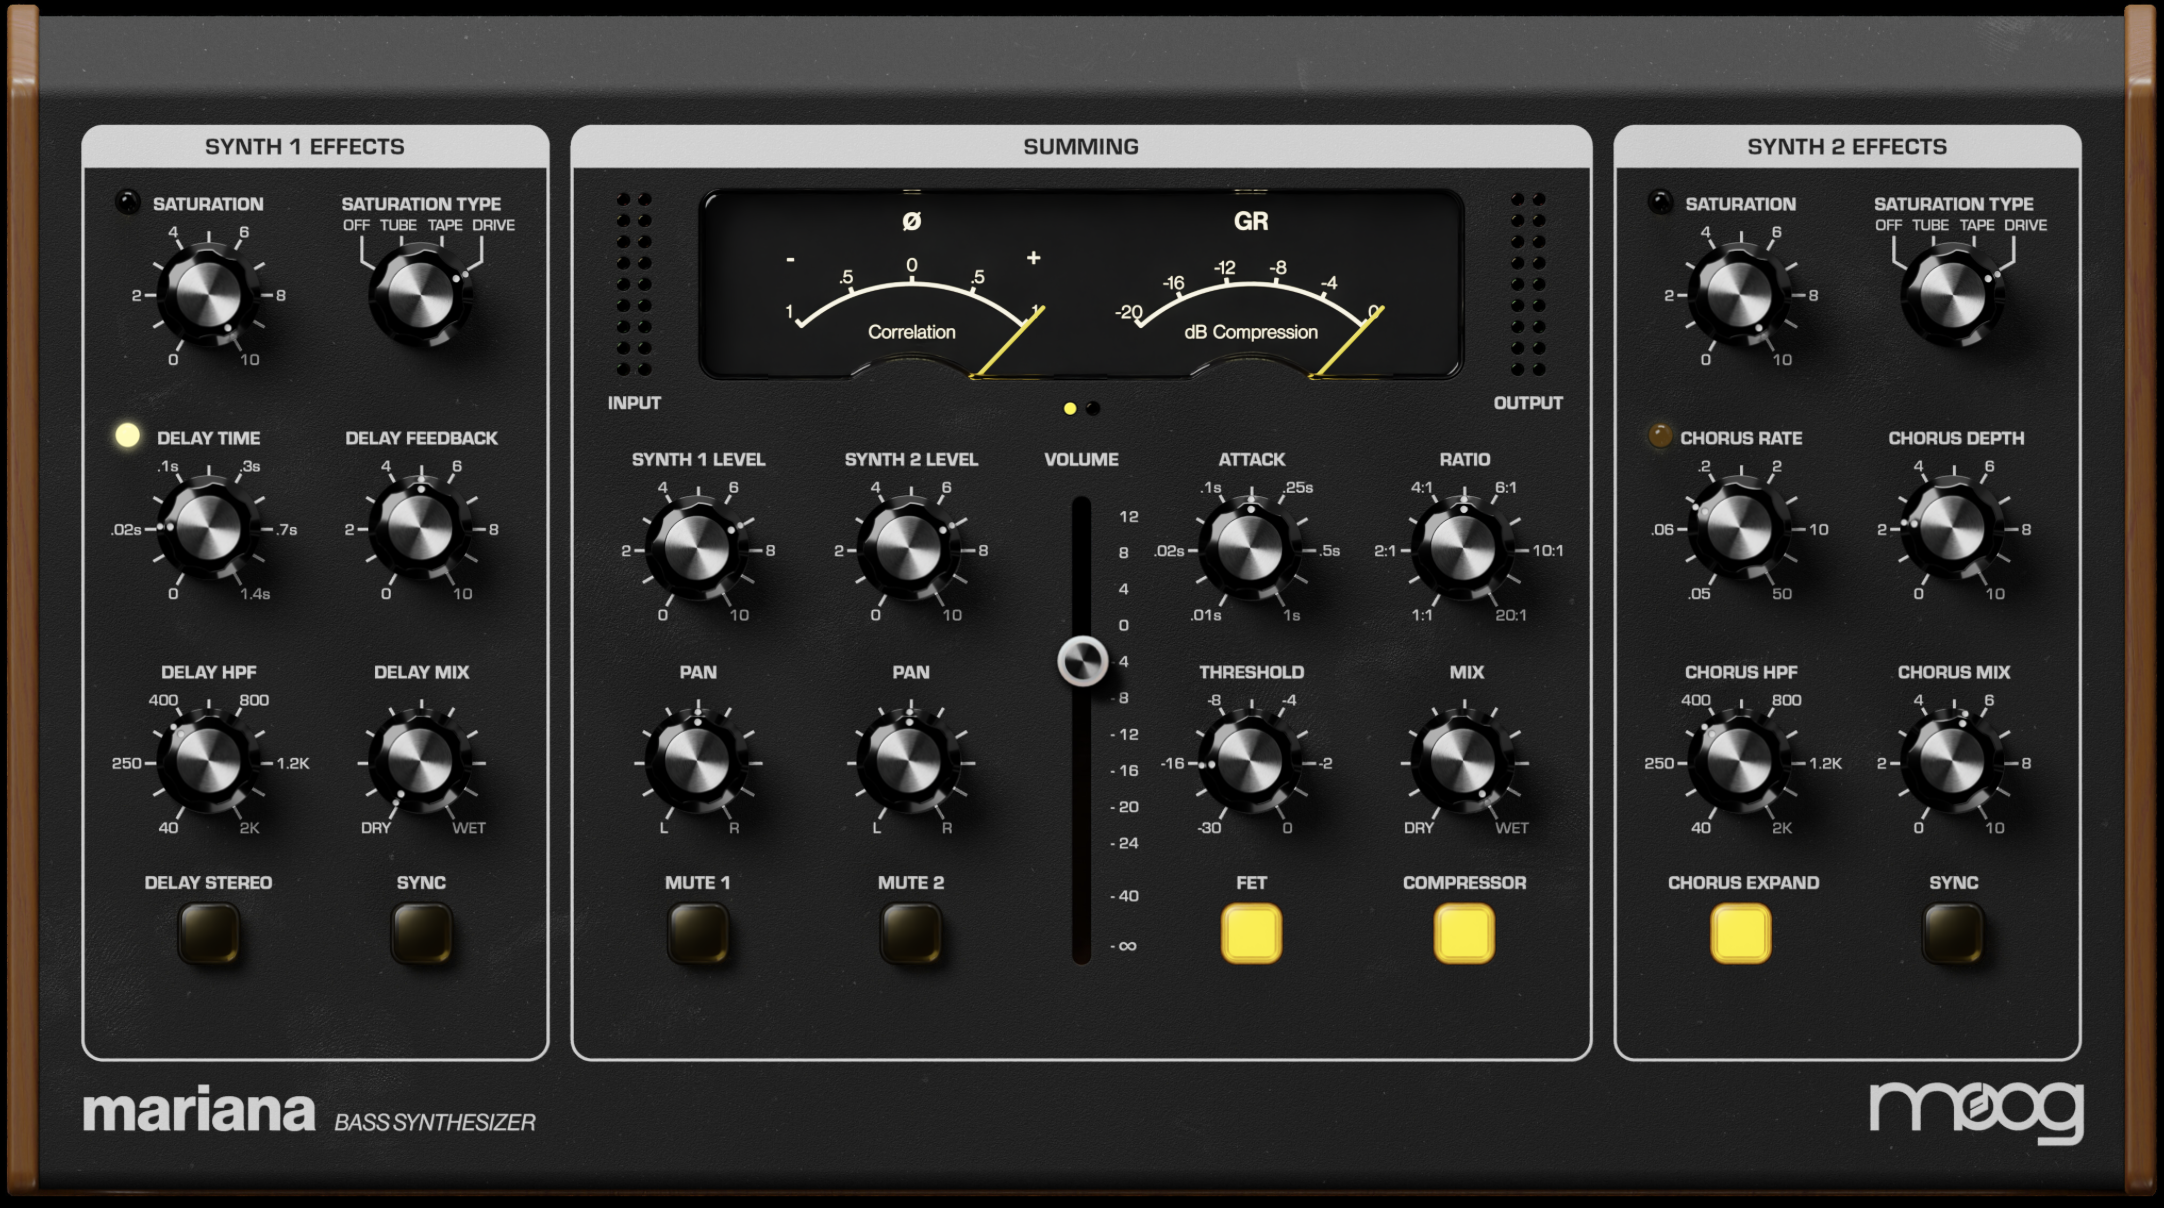
Task: Click the compressor Attack knob
Action: 1250,549
